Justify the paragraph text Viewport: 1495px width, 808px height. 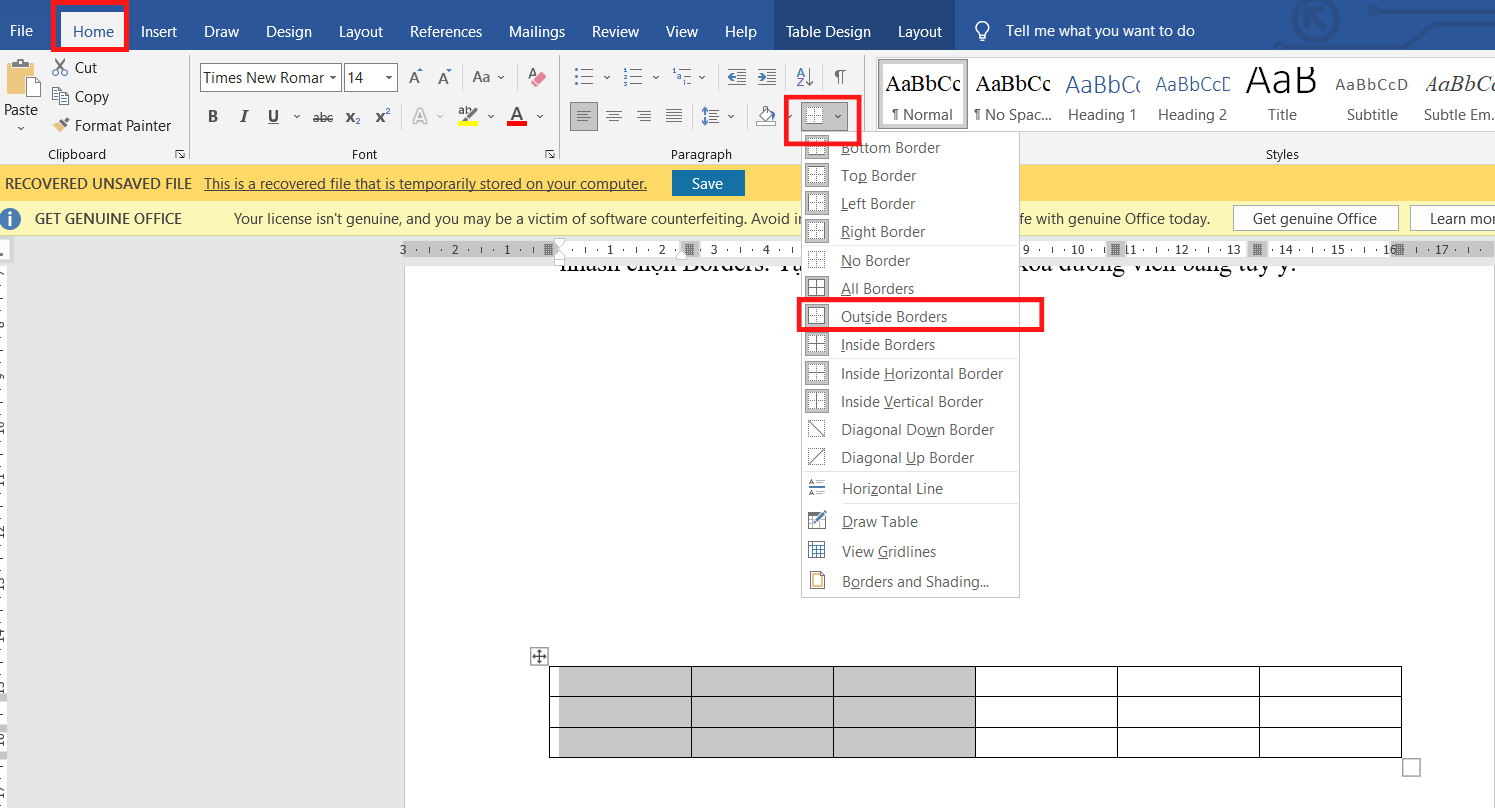tap(674, 117)
